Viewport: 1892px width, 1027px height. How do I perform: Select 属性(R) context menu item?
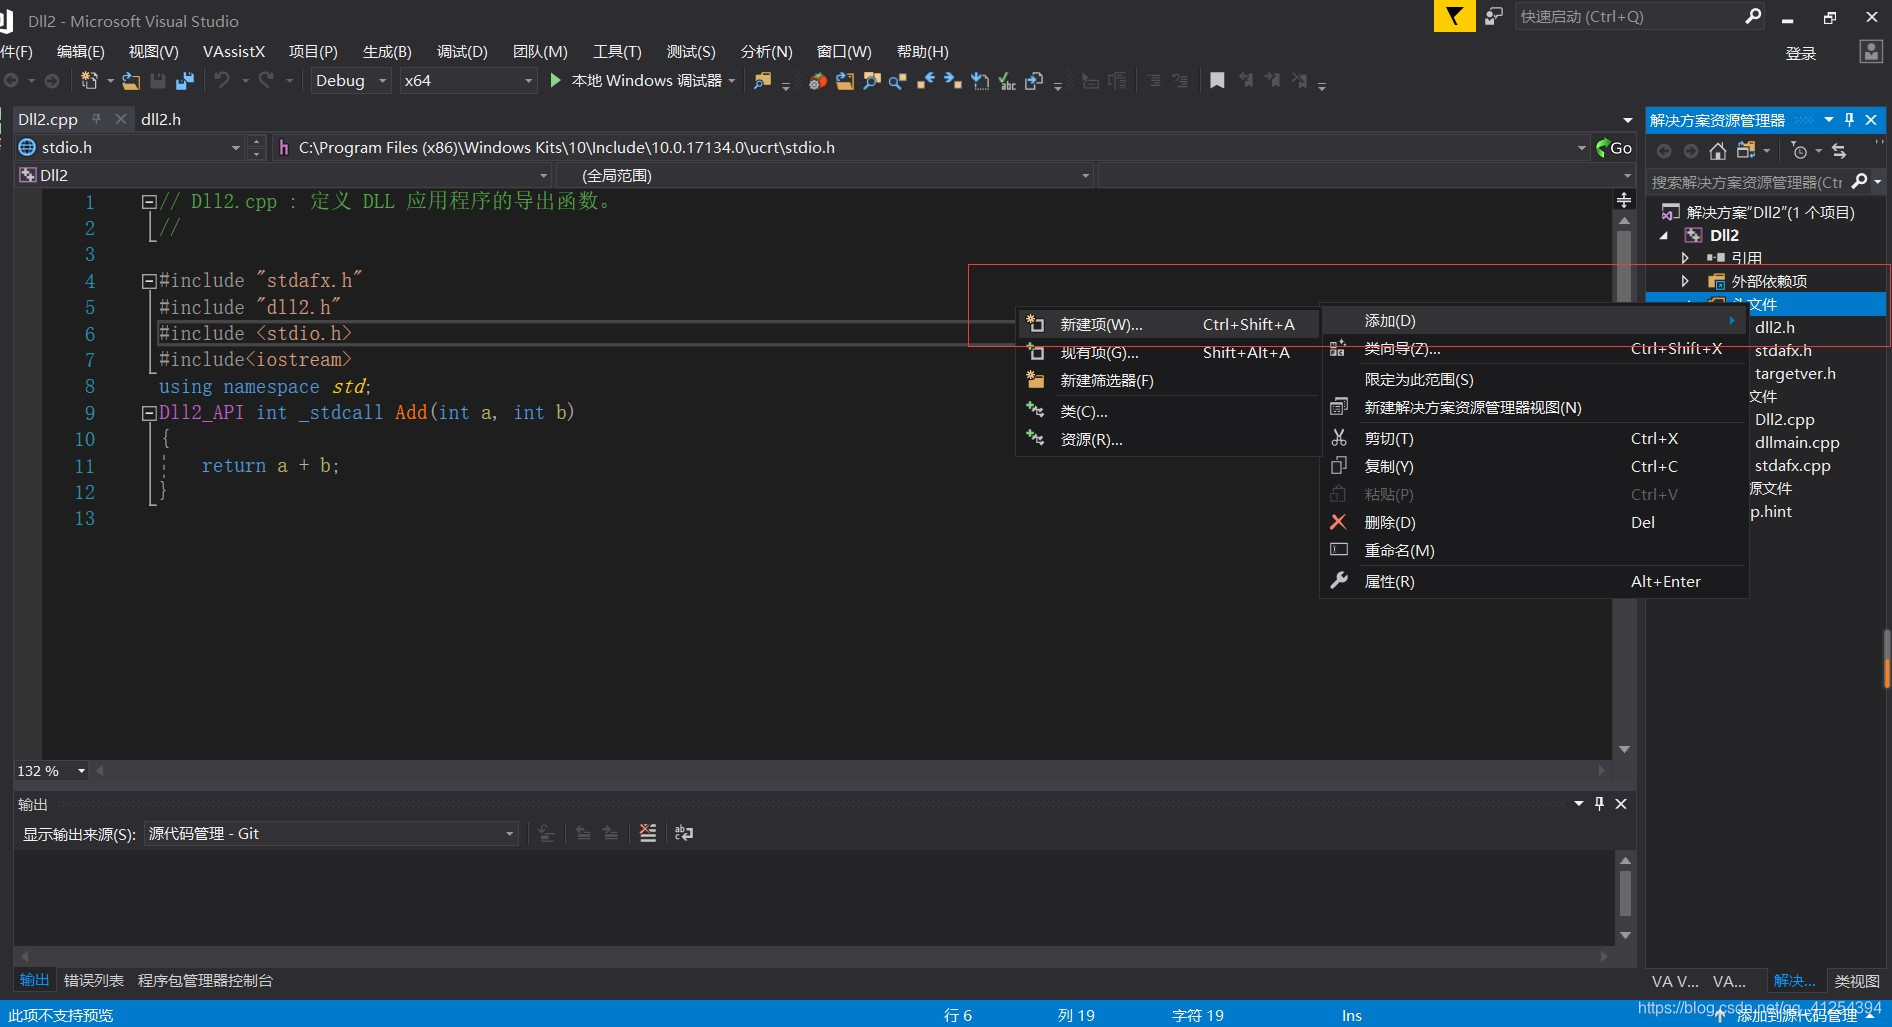pyautogui.click(x=1534, y=582)
